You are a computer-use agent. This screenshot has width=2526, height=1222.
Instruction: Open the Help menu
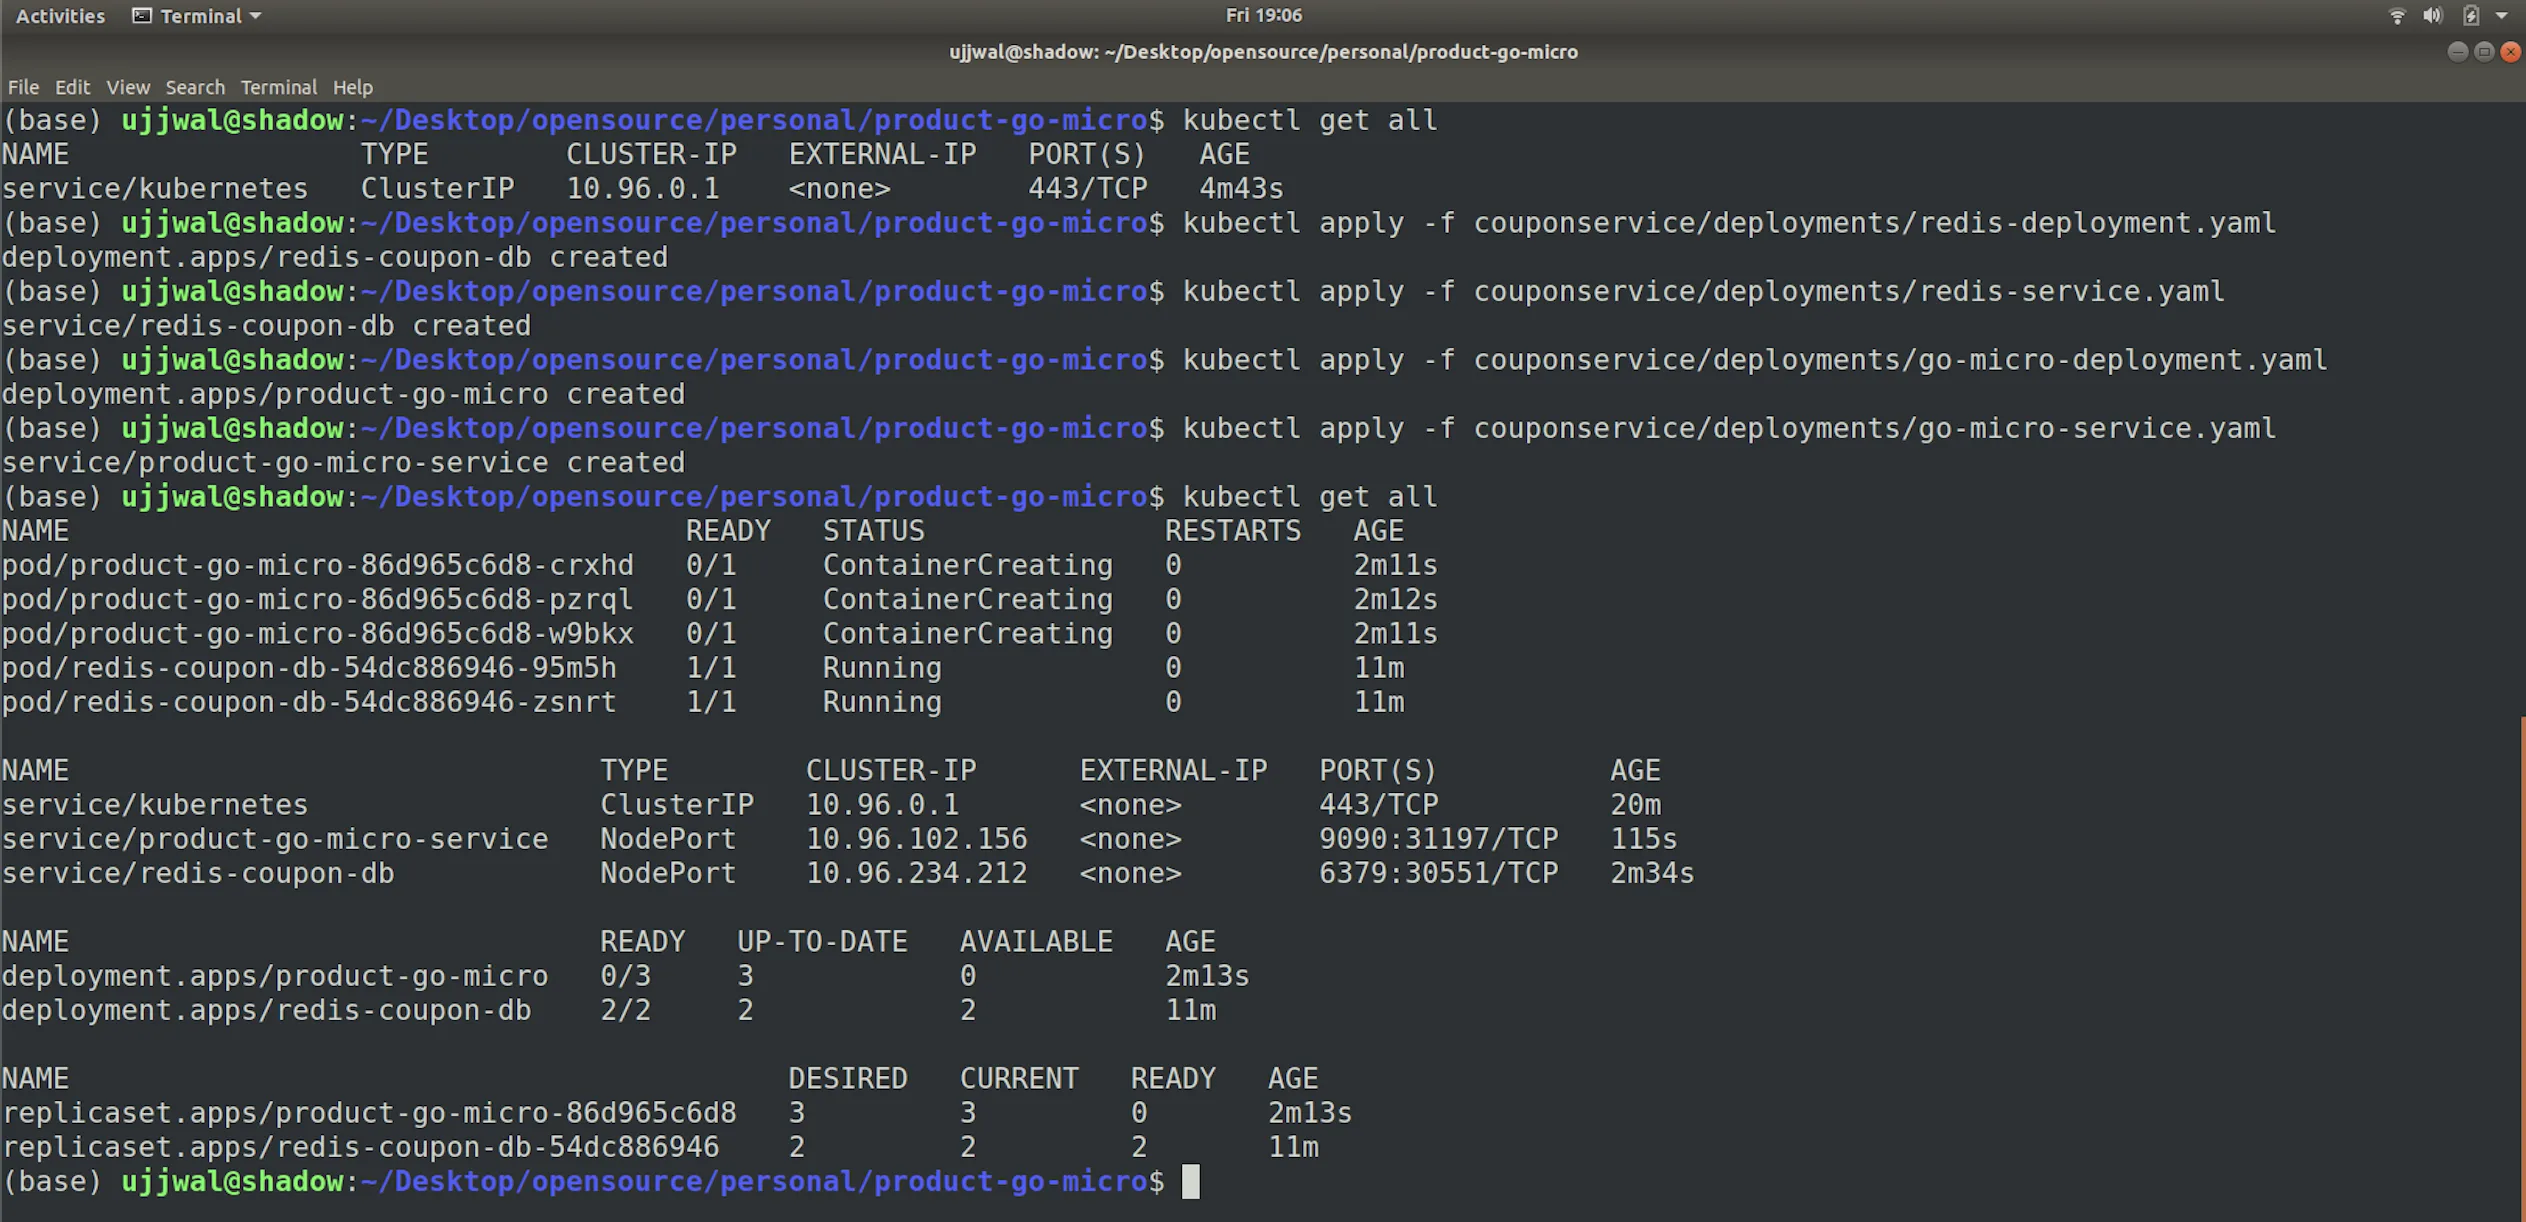point(352,87)
